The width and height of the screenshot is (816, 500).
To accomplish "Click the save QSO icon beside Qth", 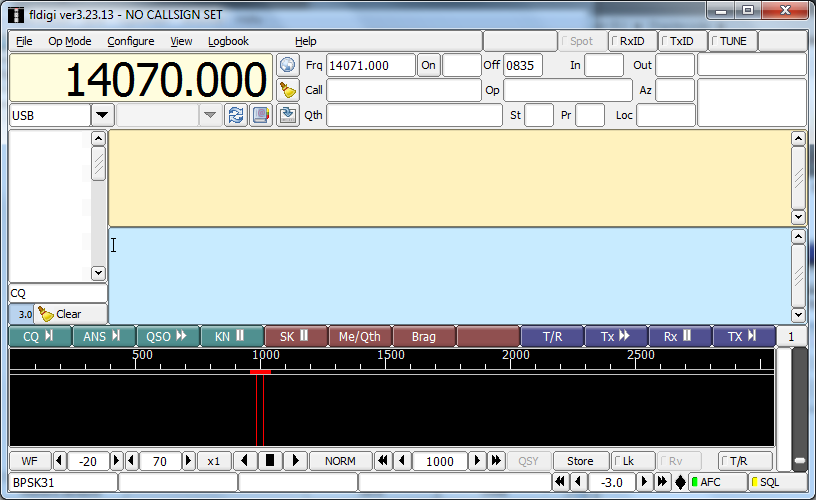I will click(288, 115).
